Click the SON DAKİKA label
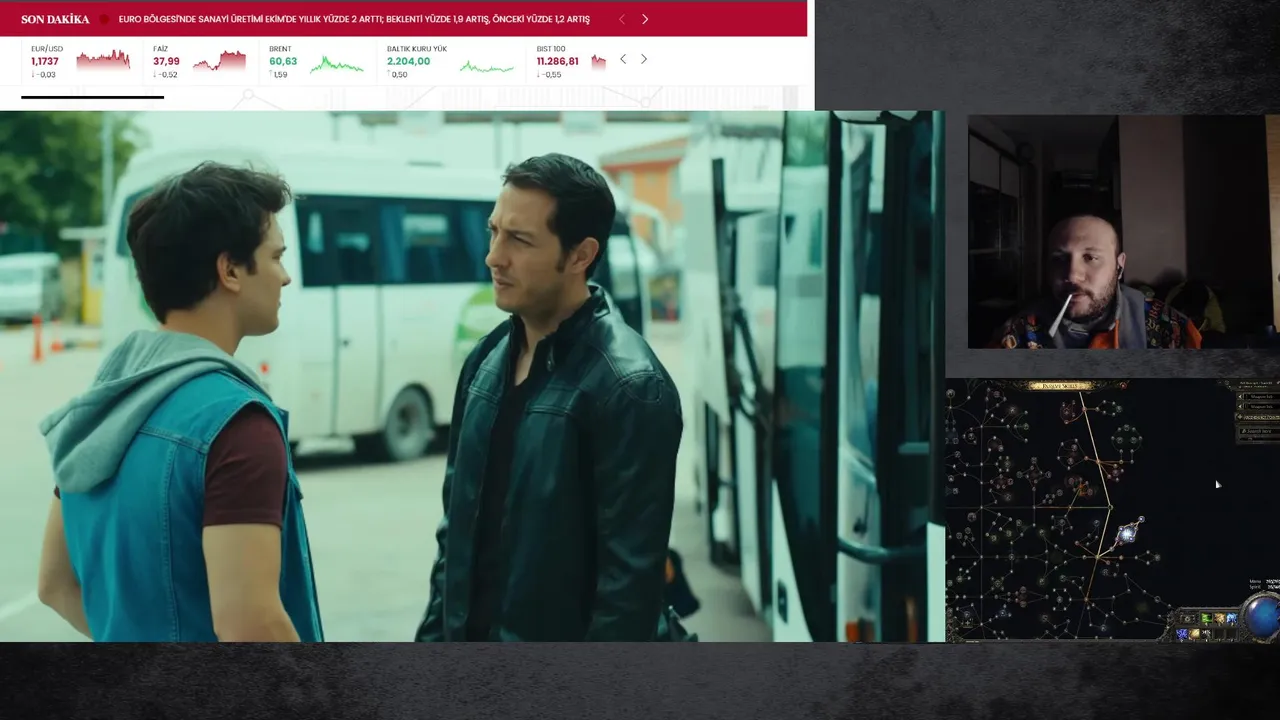 [x=55, y=19]
